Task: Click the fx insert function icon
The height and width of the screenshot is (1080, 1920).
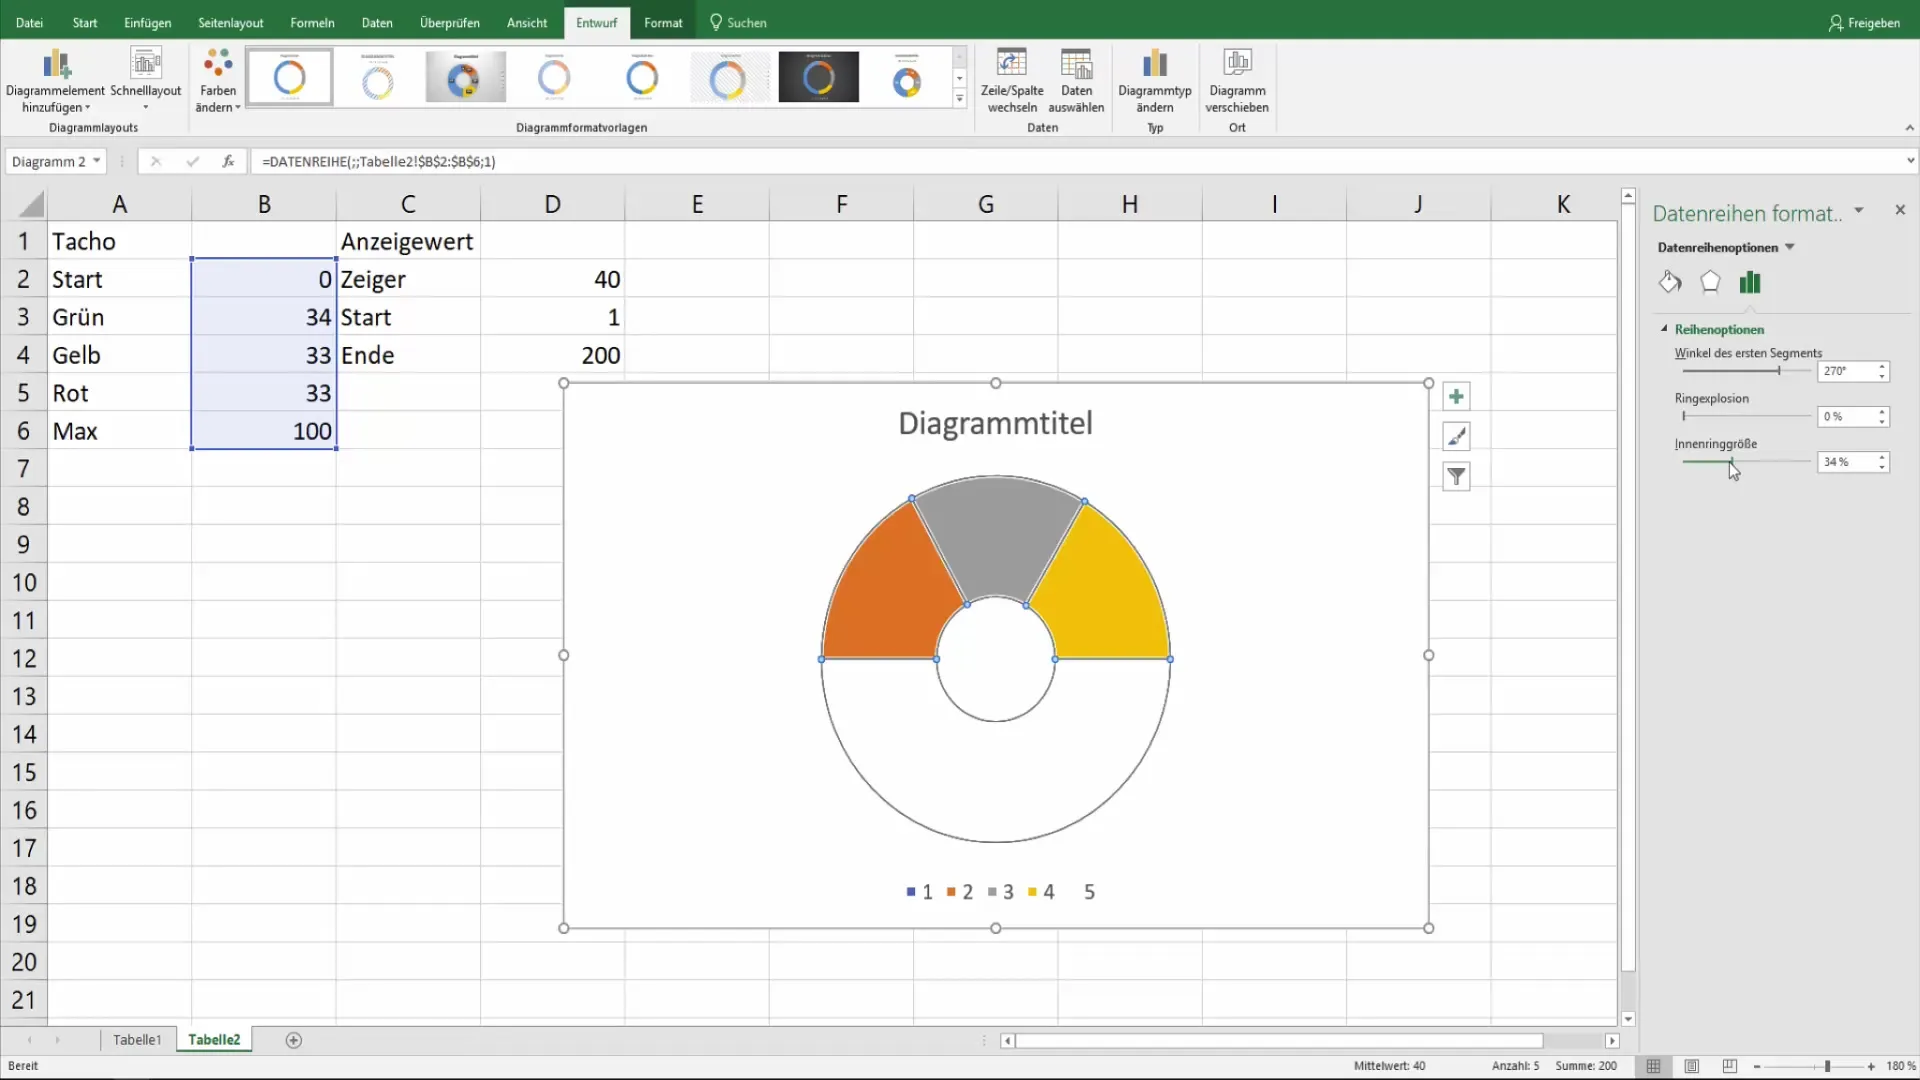Action: 228,161
